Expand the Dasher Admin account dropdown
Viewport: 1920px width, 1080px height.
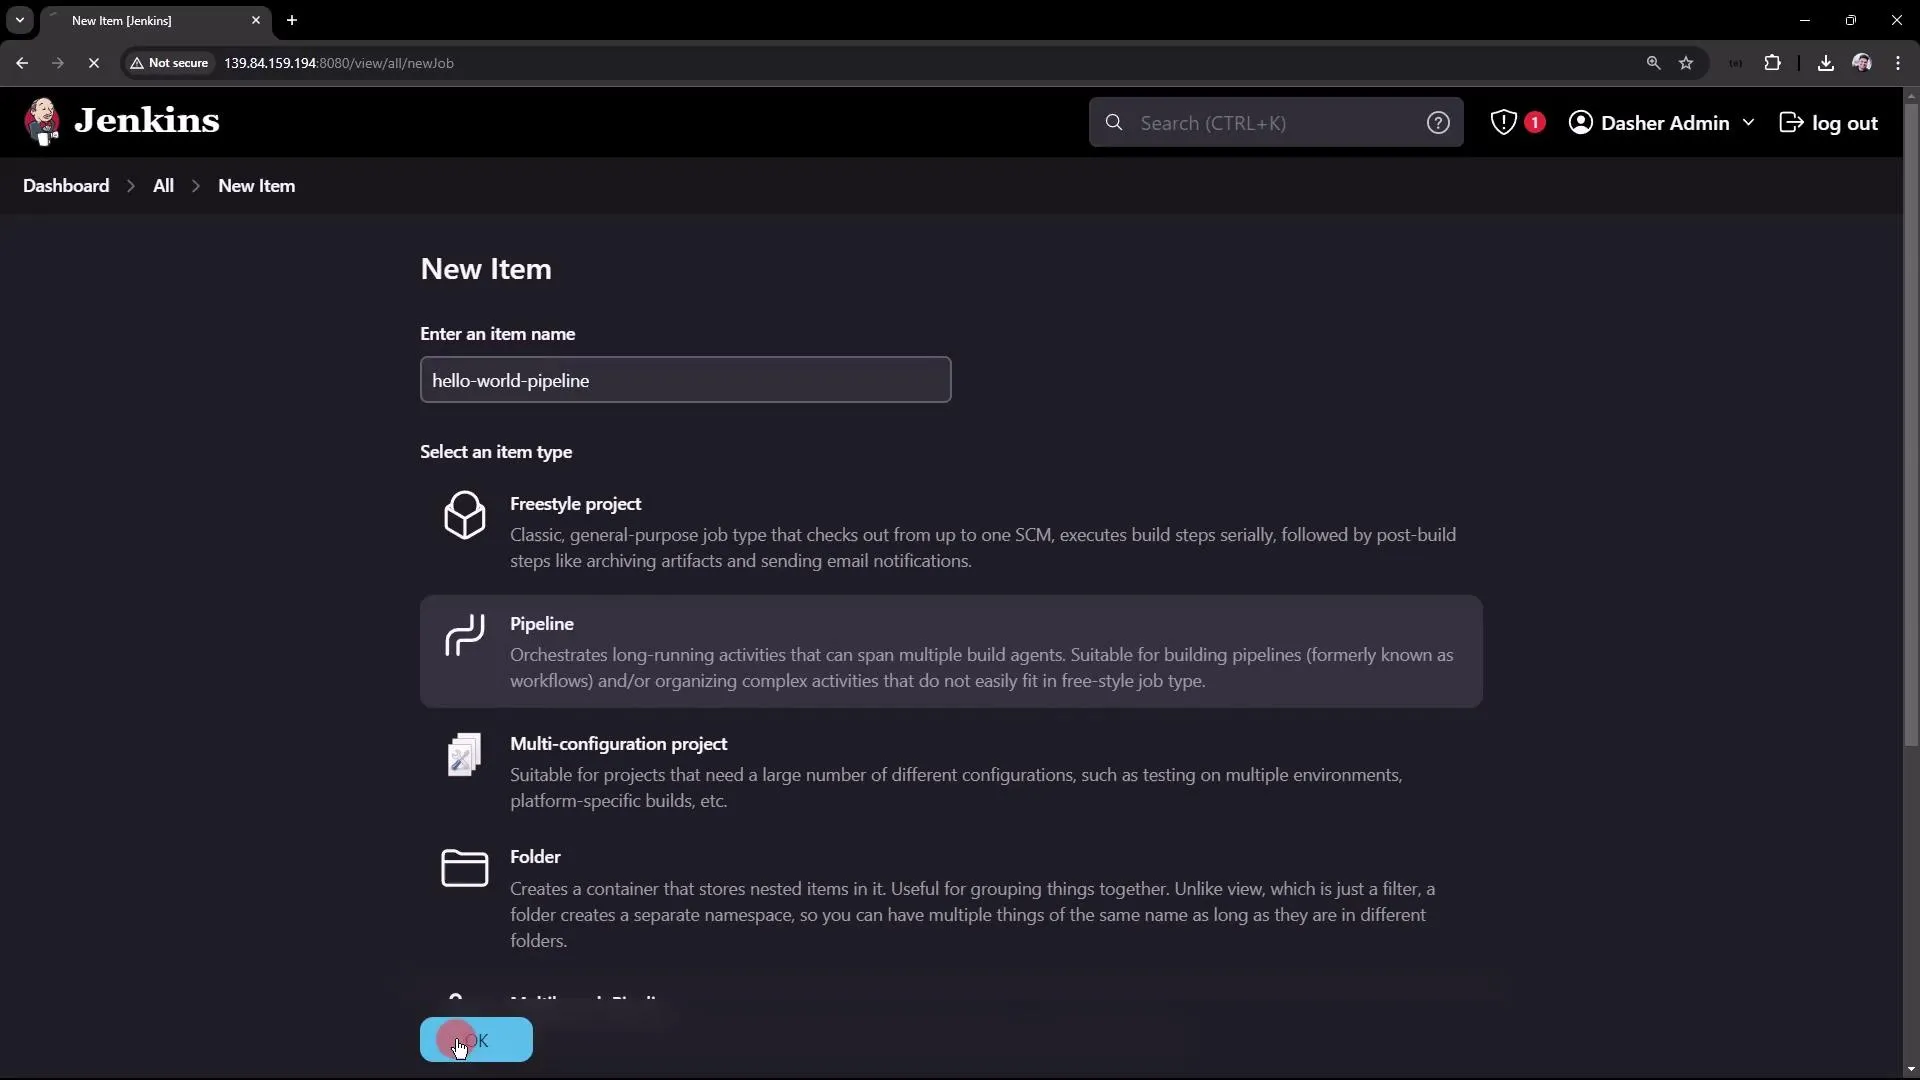click(1751, 122)
